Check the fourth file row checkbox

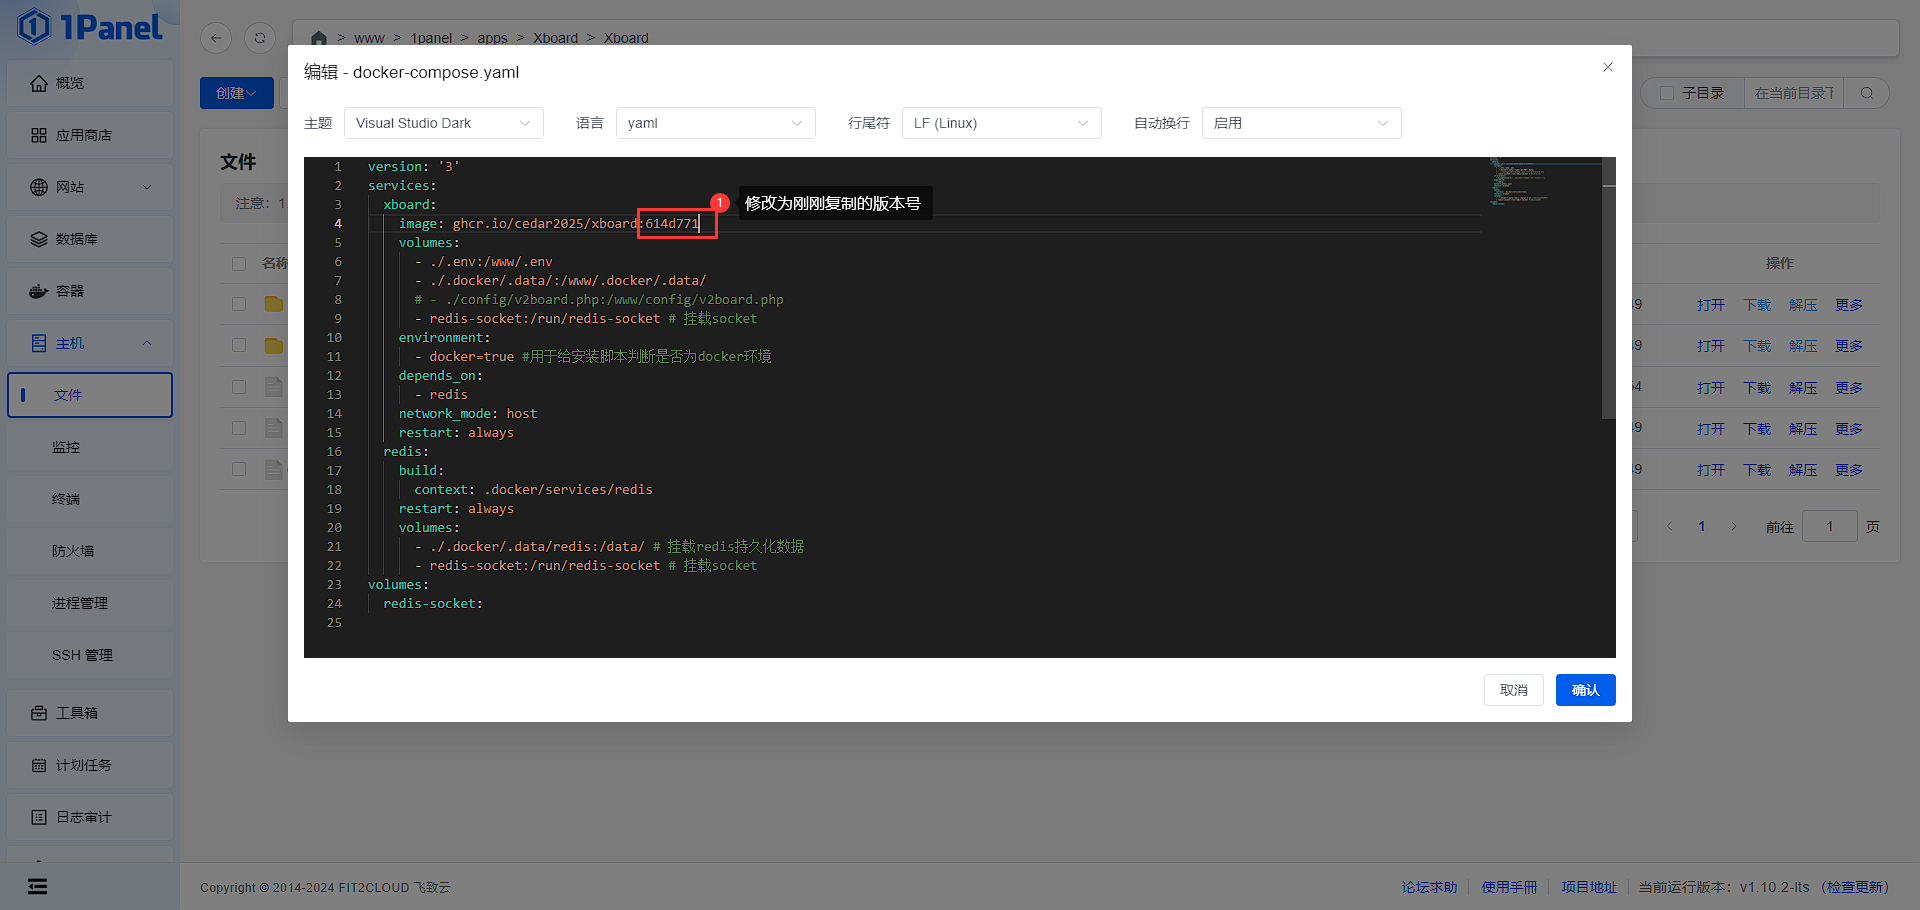click(x=239, y=428)
